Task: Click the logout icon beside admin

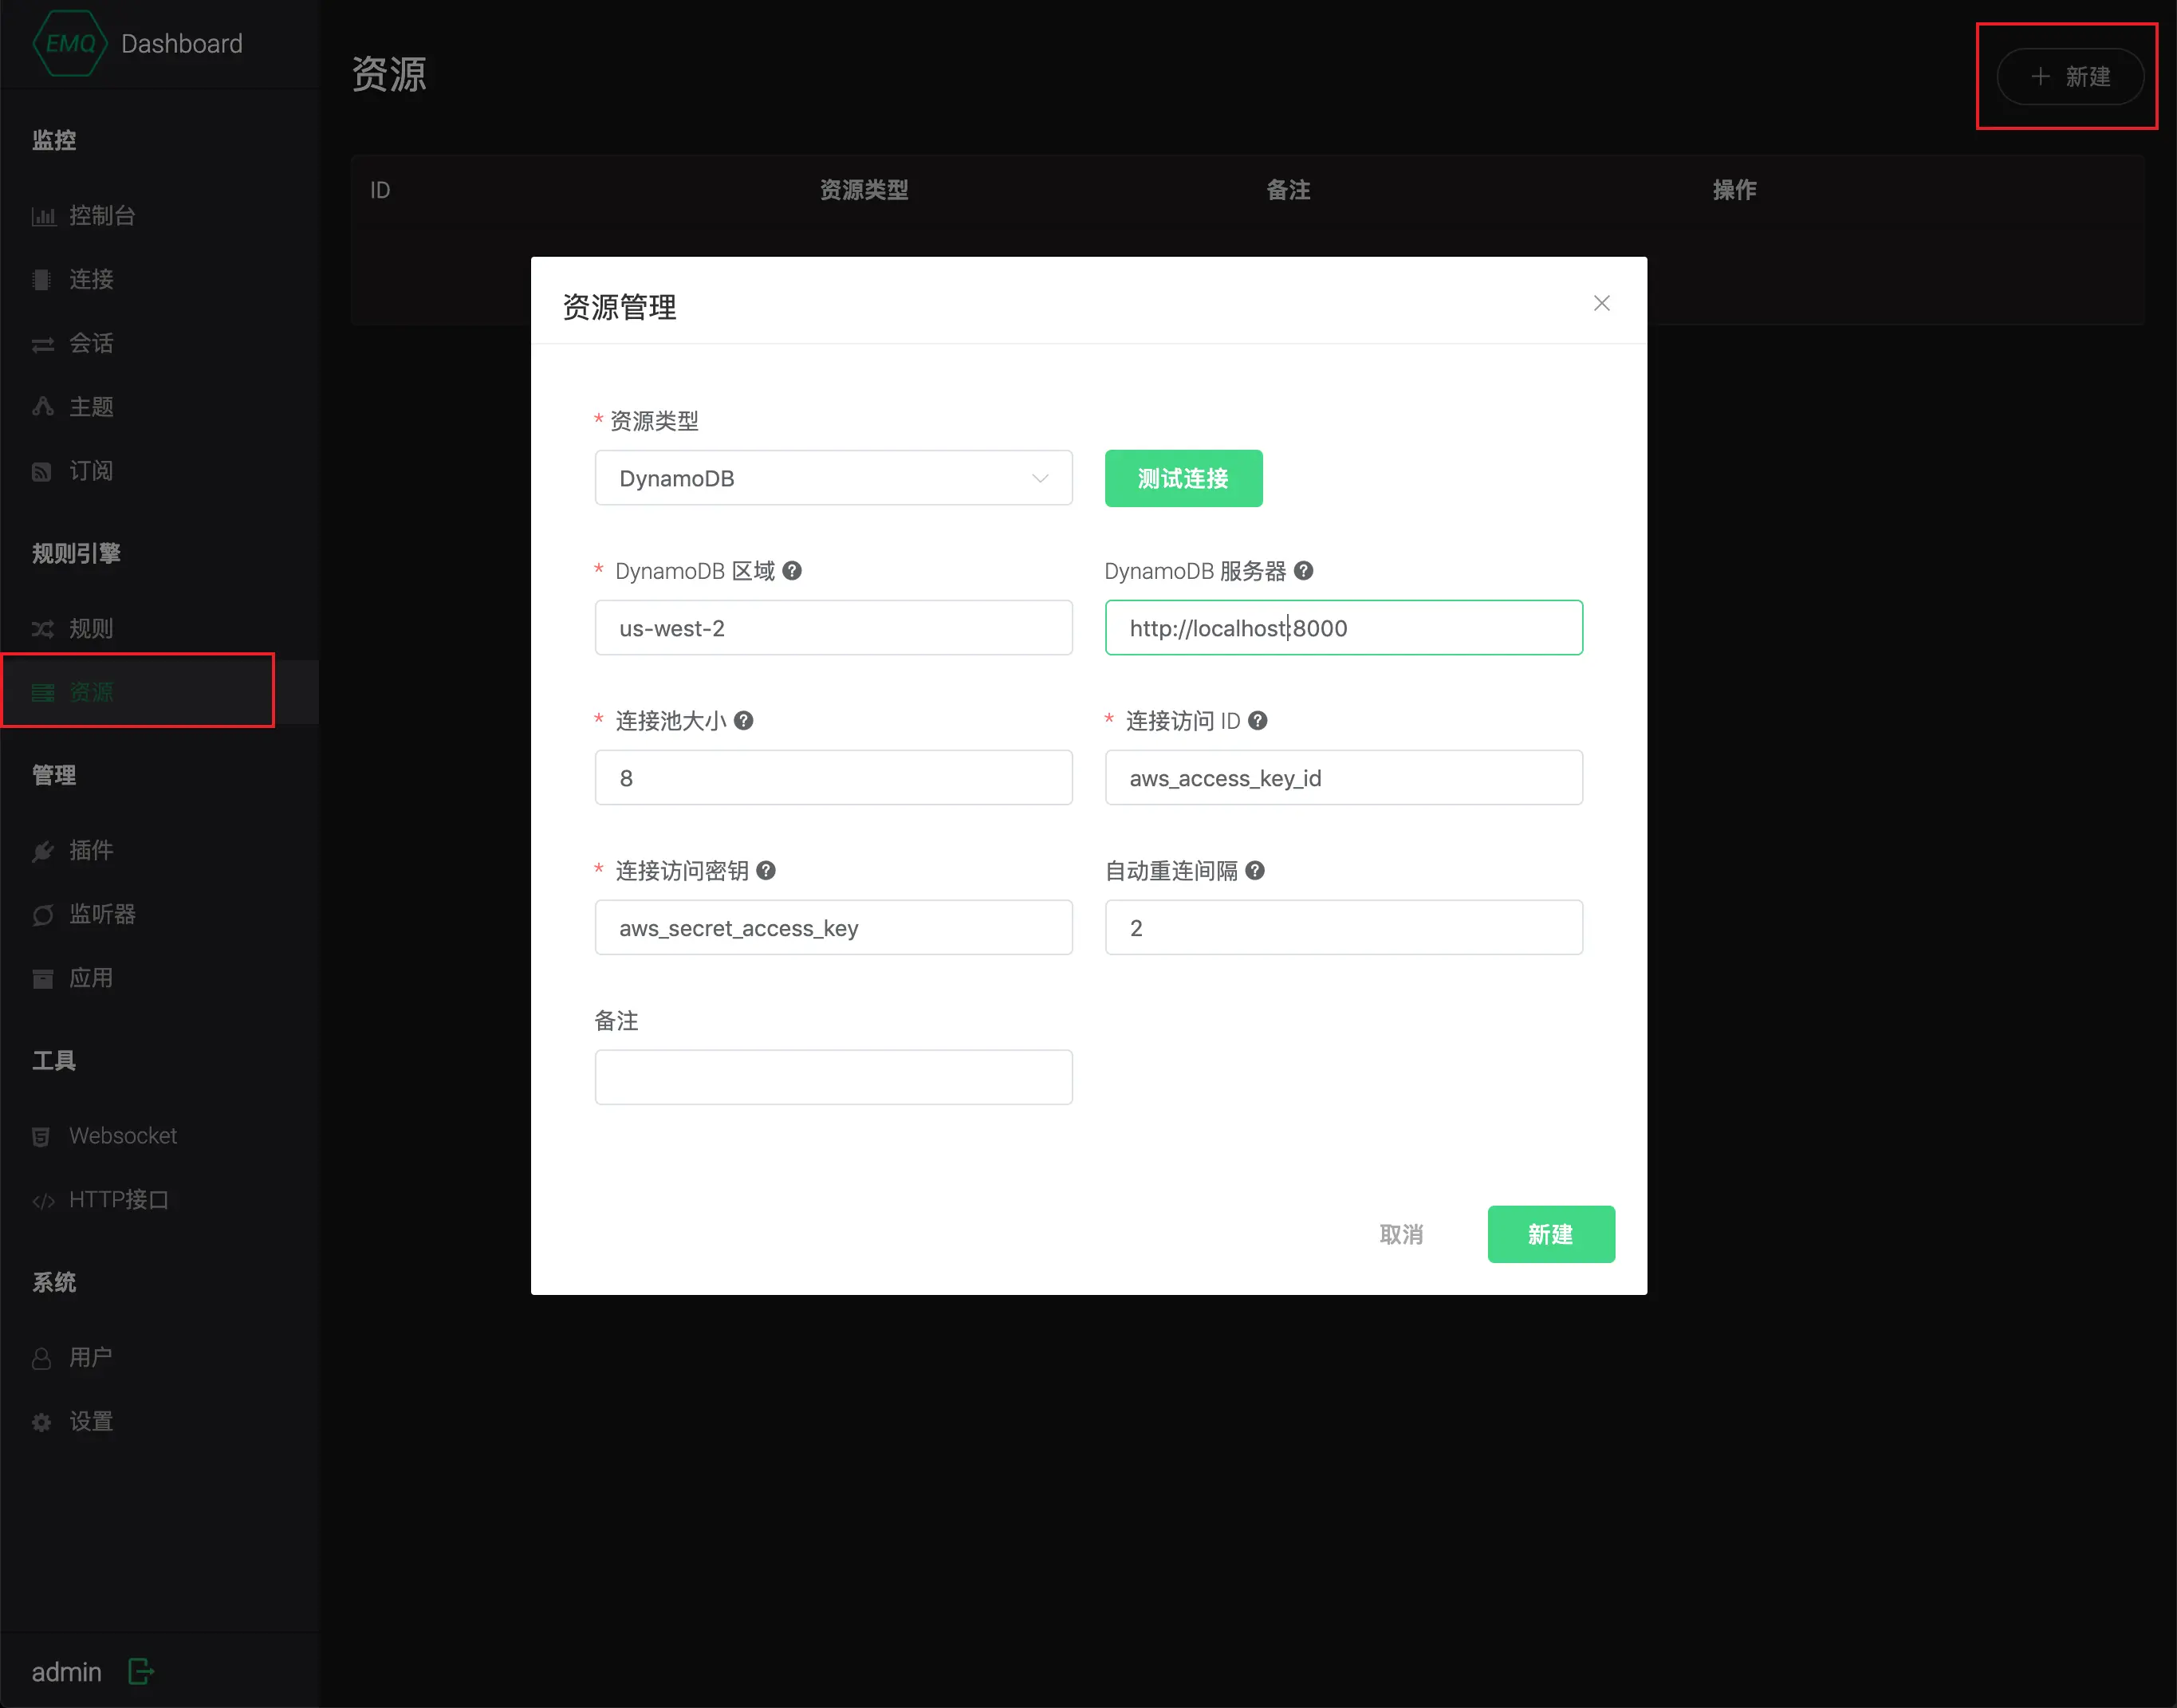Action: [x=141, y=1671]
